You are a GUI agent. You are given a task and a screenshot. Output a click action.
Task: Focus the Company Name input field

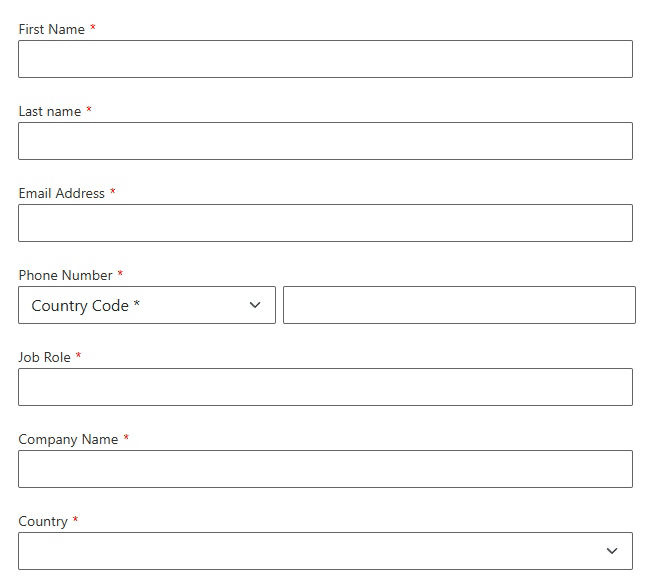tap(325, 469)
